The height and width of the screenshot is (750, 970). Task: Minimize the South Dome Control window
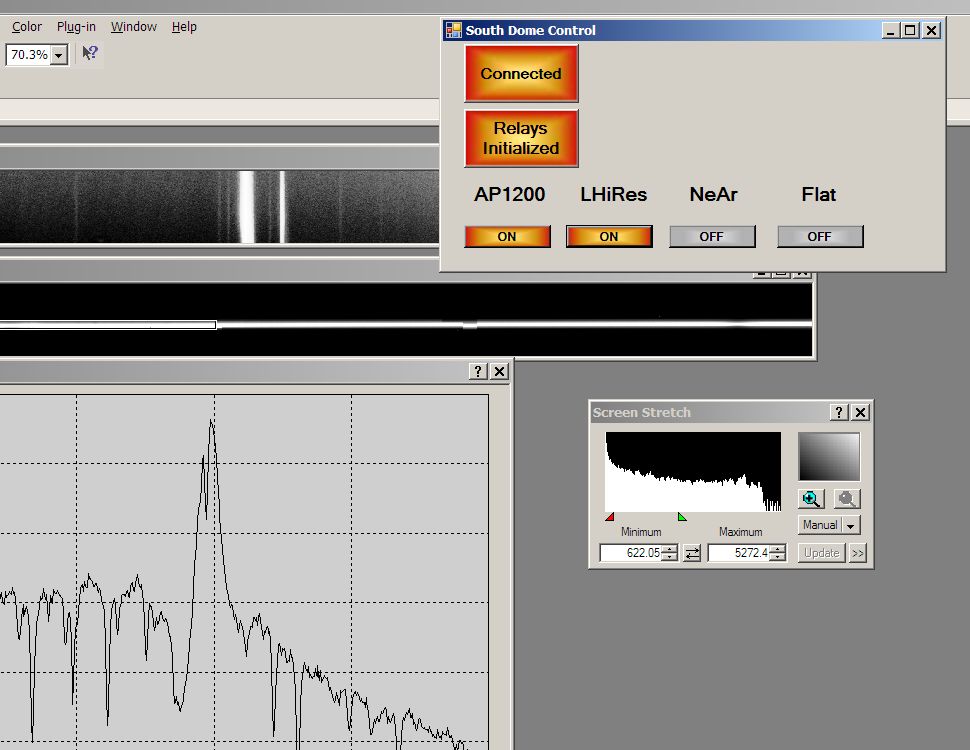pyautogui.click(x=890, y=30)
